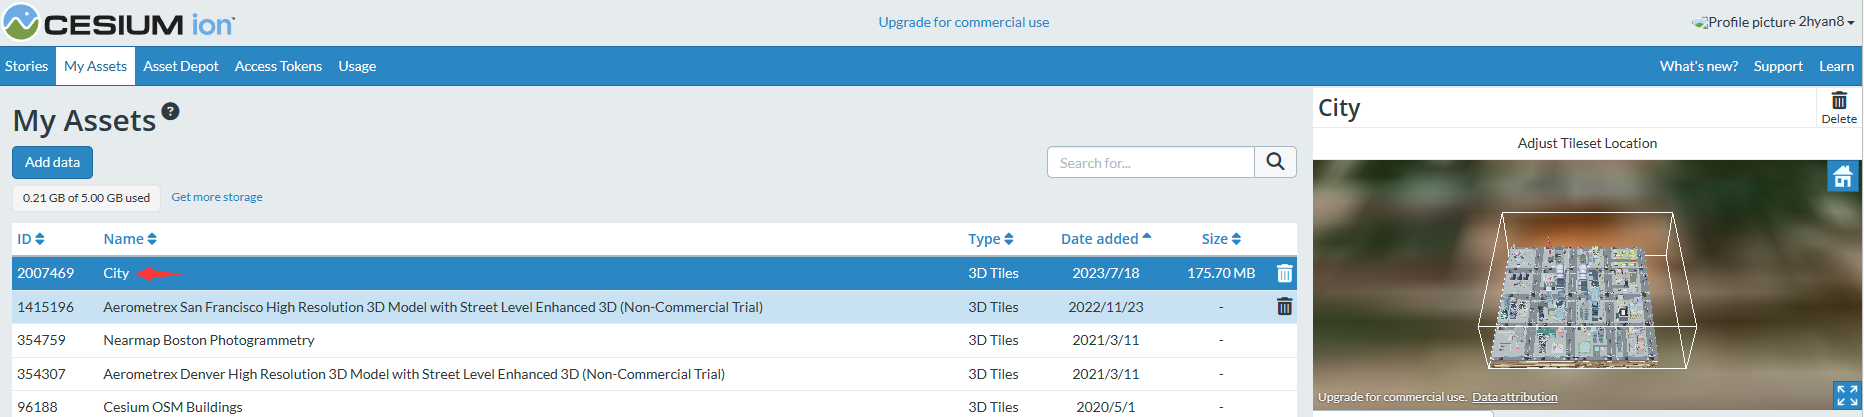Click the Add data button

pos(52,162)
